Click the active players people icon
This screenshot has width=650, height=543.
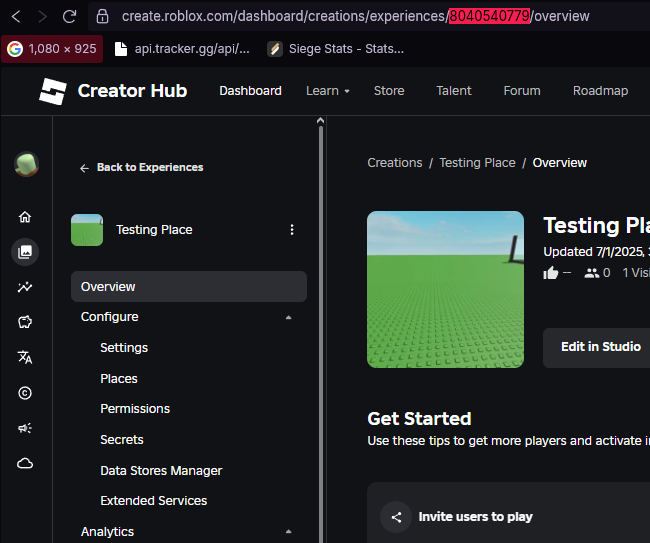592,273
